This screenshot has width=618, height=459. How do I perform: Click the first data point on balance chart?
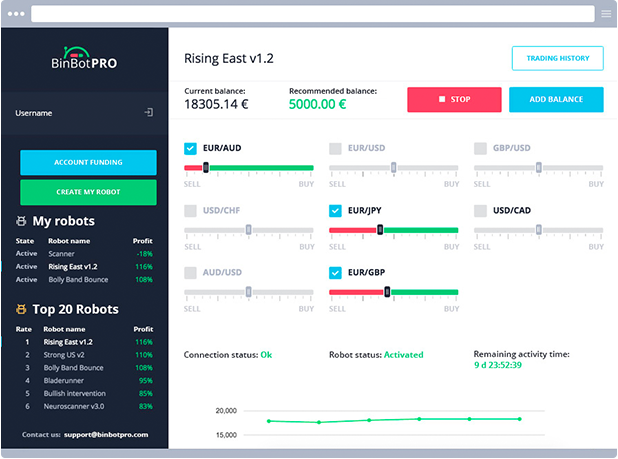tap(269, 421)
